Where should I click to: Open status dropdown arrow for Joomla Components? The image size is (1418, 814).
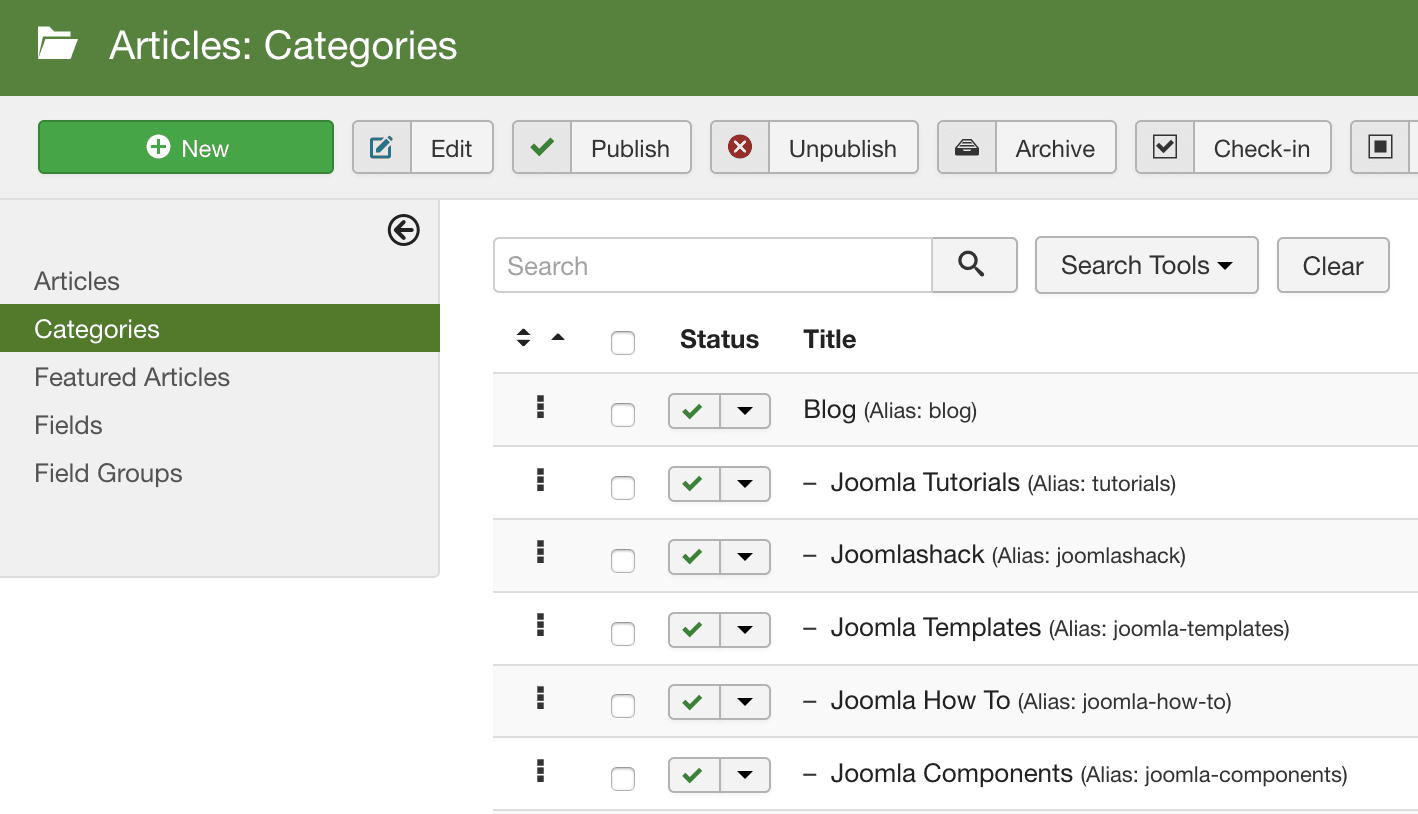coord(745,776)
